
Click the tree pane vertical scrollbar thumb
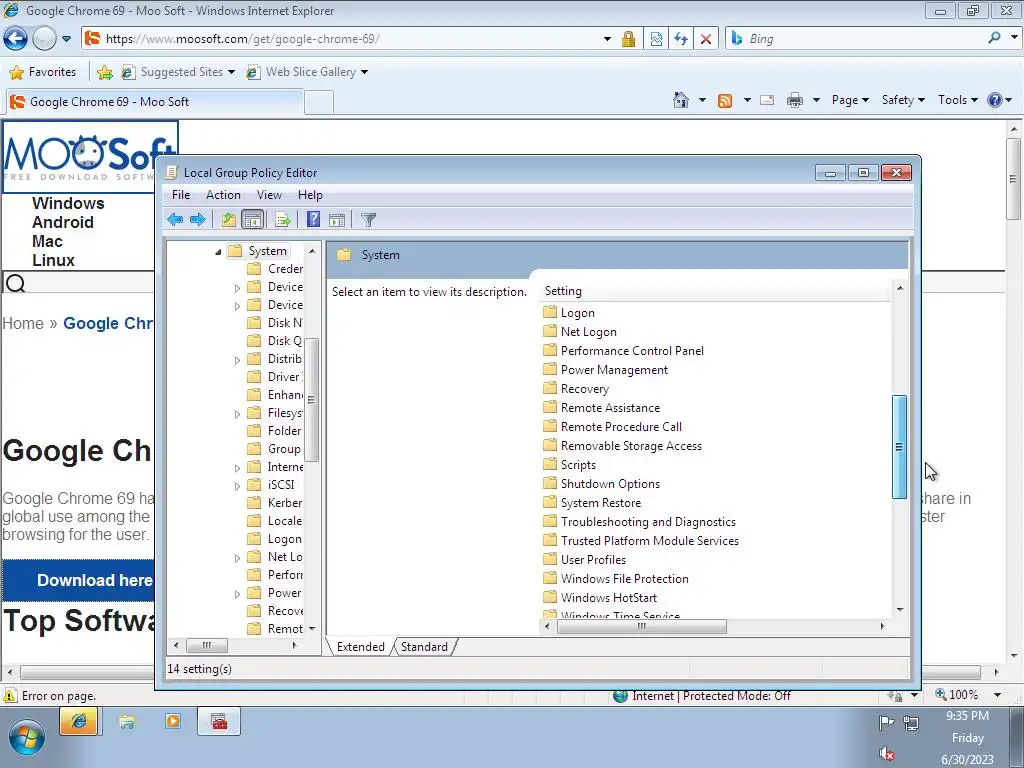click(x=312, y=400)
